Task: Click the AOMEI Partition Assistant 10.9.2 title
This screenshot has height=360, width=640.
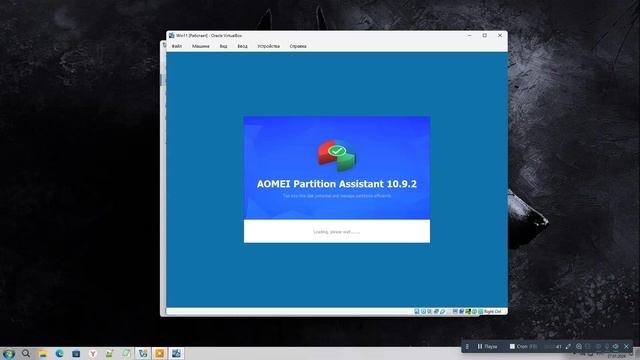Action: point(337,184)
